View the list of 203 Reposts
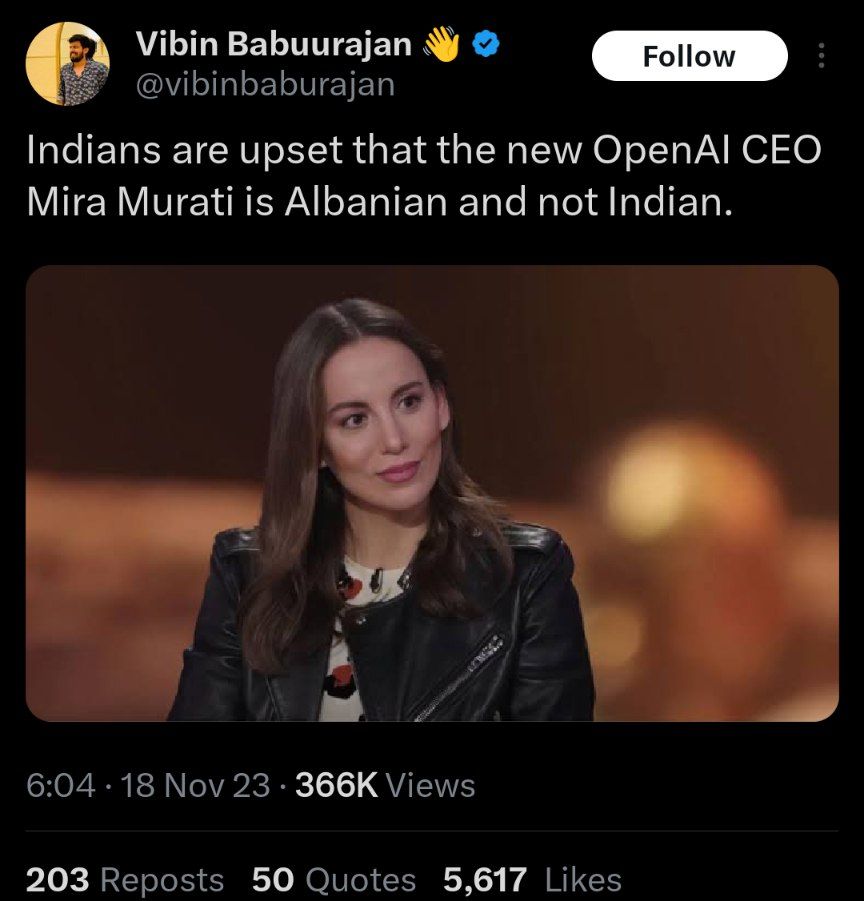This screenshot has height=901, width=864. (125, 879)
